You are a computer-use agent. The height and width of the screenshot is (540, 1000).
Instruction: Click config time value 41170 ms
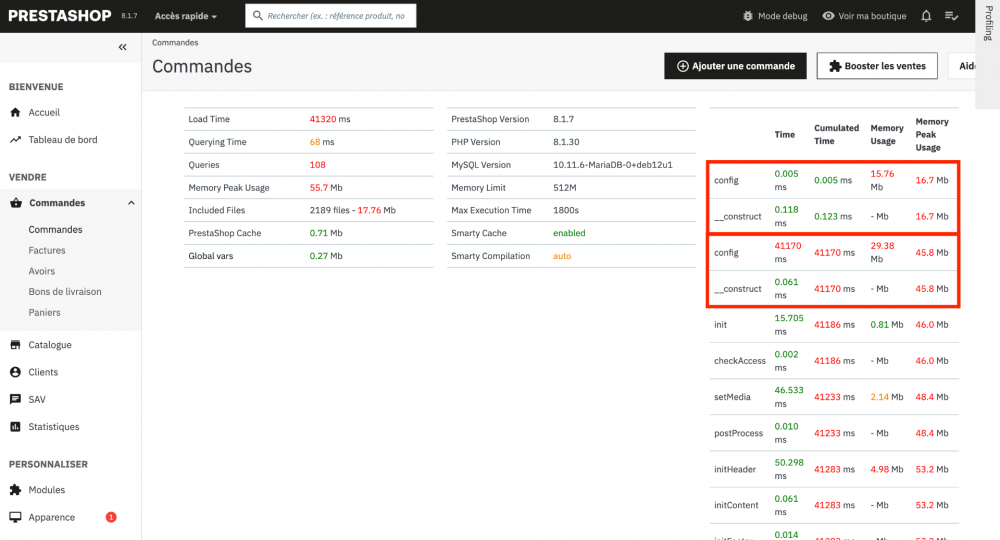point(788,252)
